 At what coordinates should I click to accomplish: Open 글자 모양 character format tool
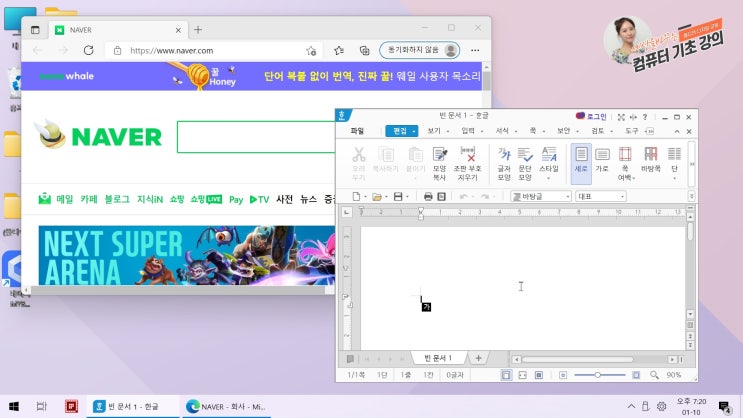[x=503, y=164]
